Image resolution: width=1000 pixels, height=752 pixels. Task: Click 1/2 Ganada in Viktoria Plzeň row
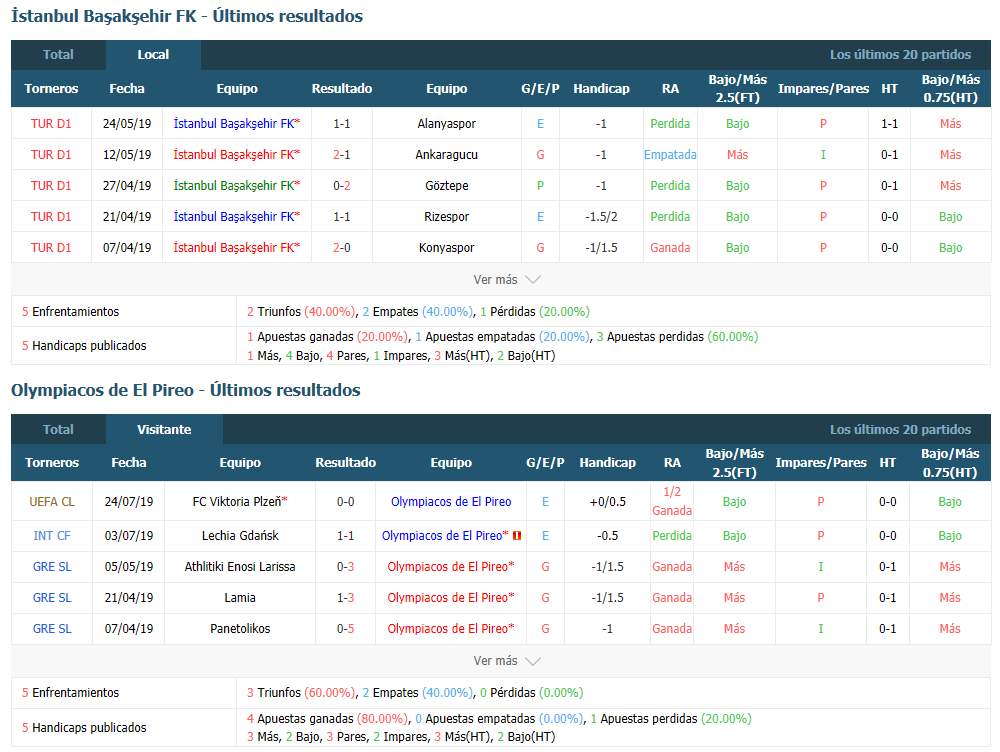[672, 501]
